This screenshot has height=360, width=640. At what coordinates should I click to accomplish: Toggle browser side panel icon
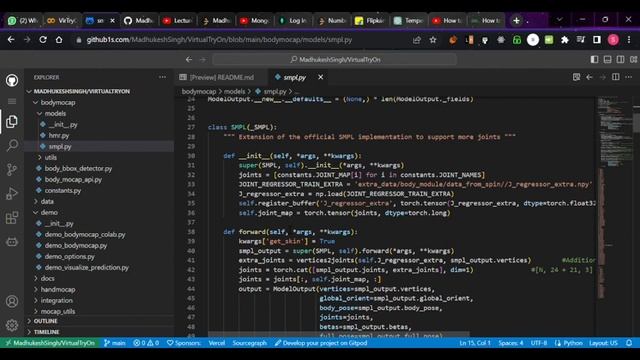[x=597, y=40]
